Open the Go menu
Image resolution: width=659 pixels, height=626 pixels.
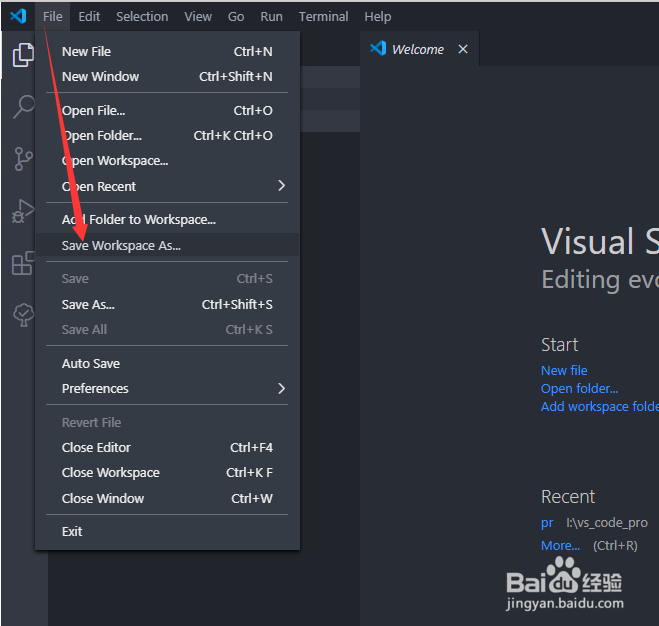tap(236, 16)
